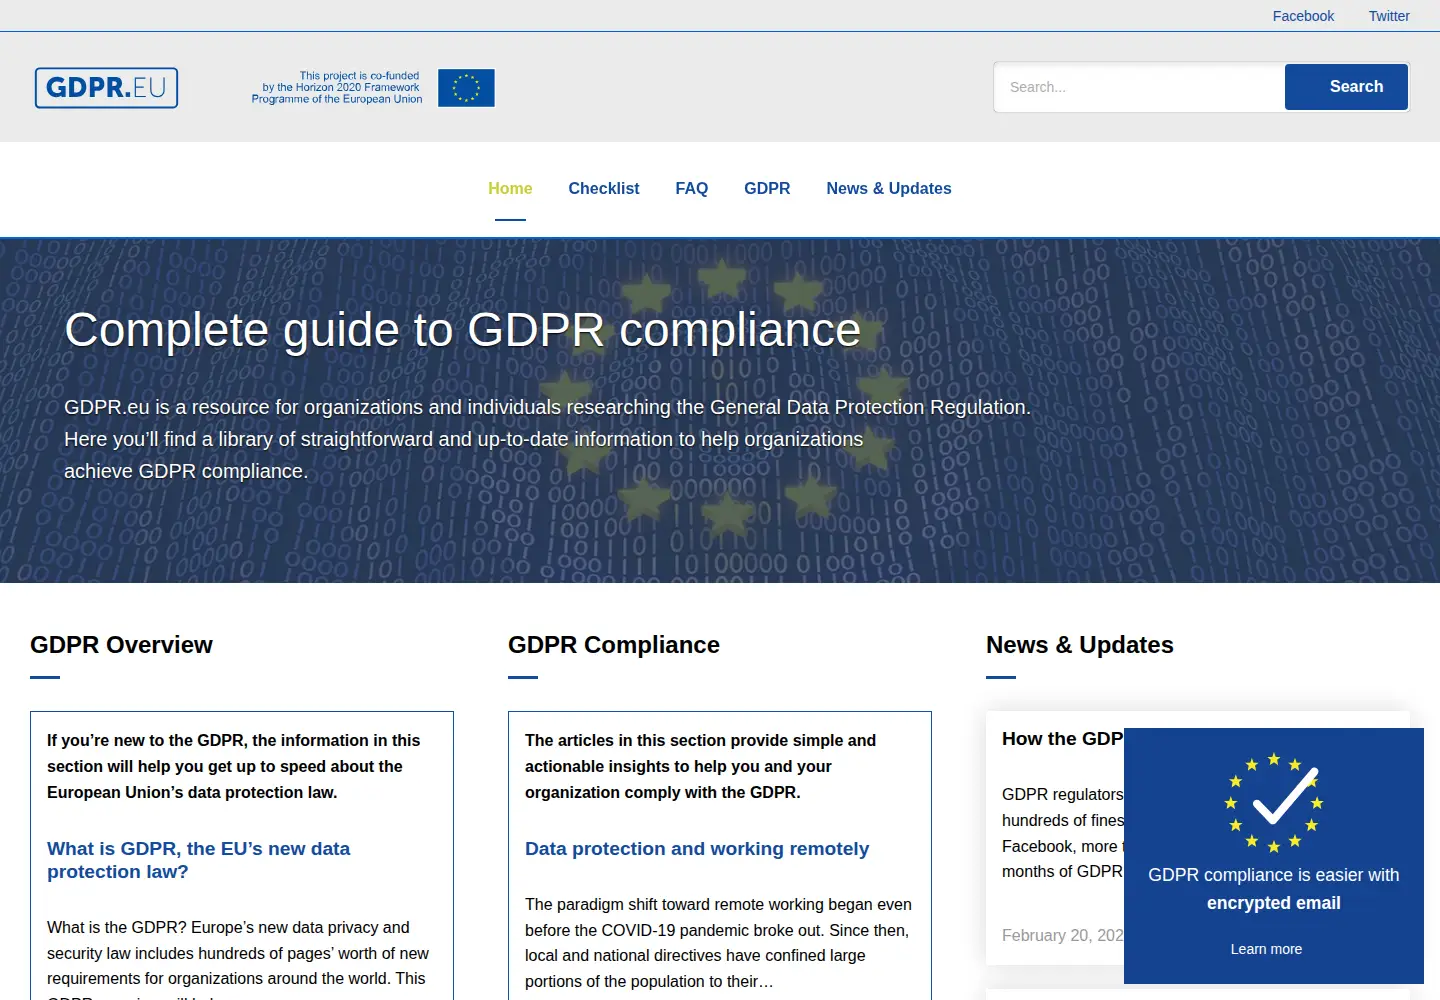Click the 'GDPR Compliance' section heading

(x=614, y=645)
